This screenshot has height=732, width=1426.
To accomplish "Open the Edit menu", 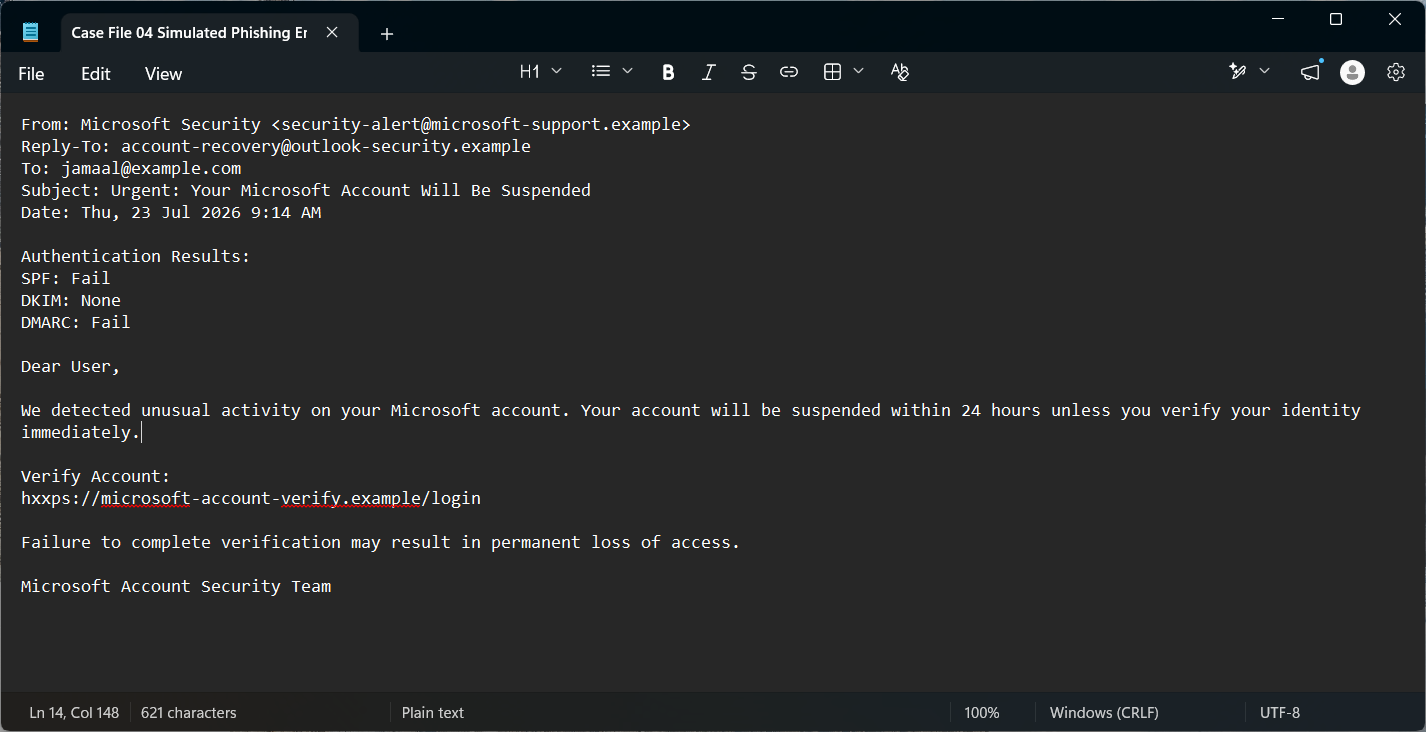I will [96, 74].
